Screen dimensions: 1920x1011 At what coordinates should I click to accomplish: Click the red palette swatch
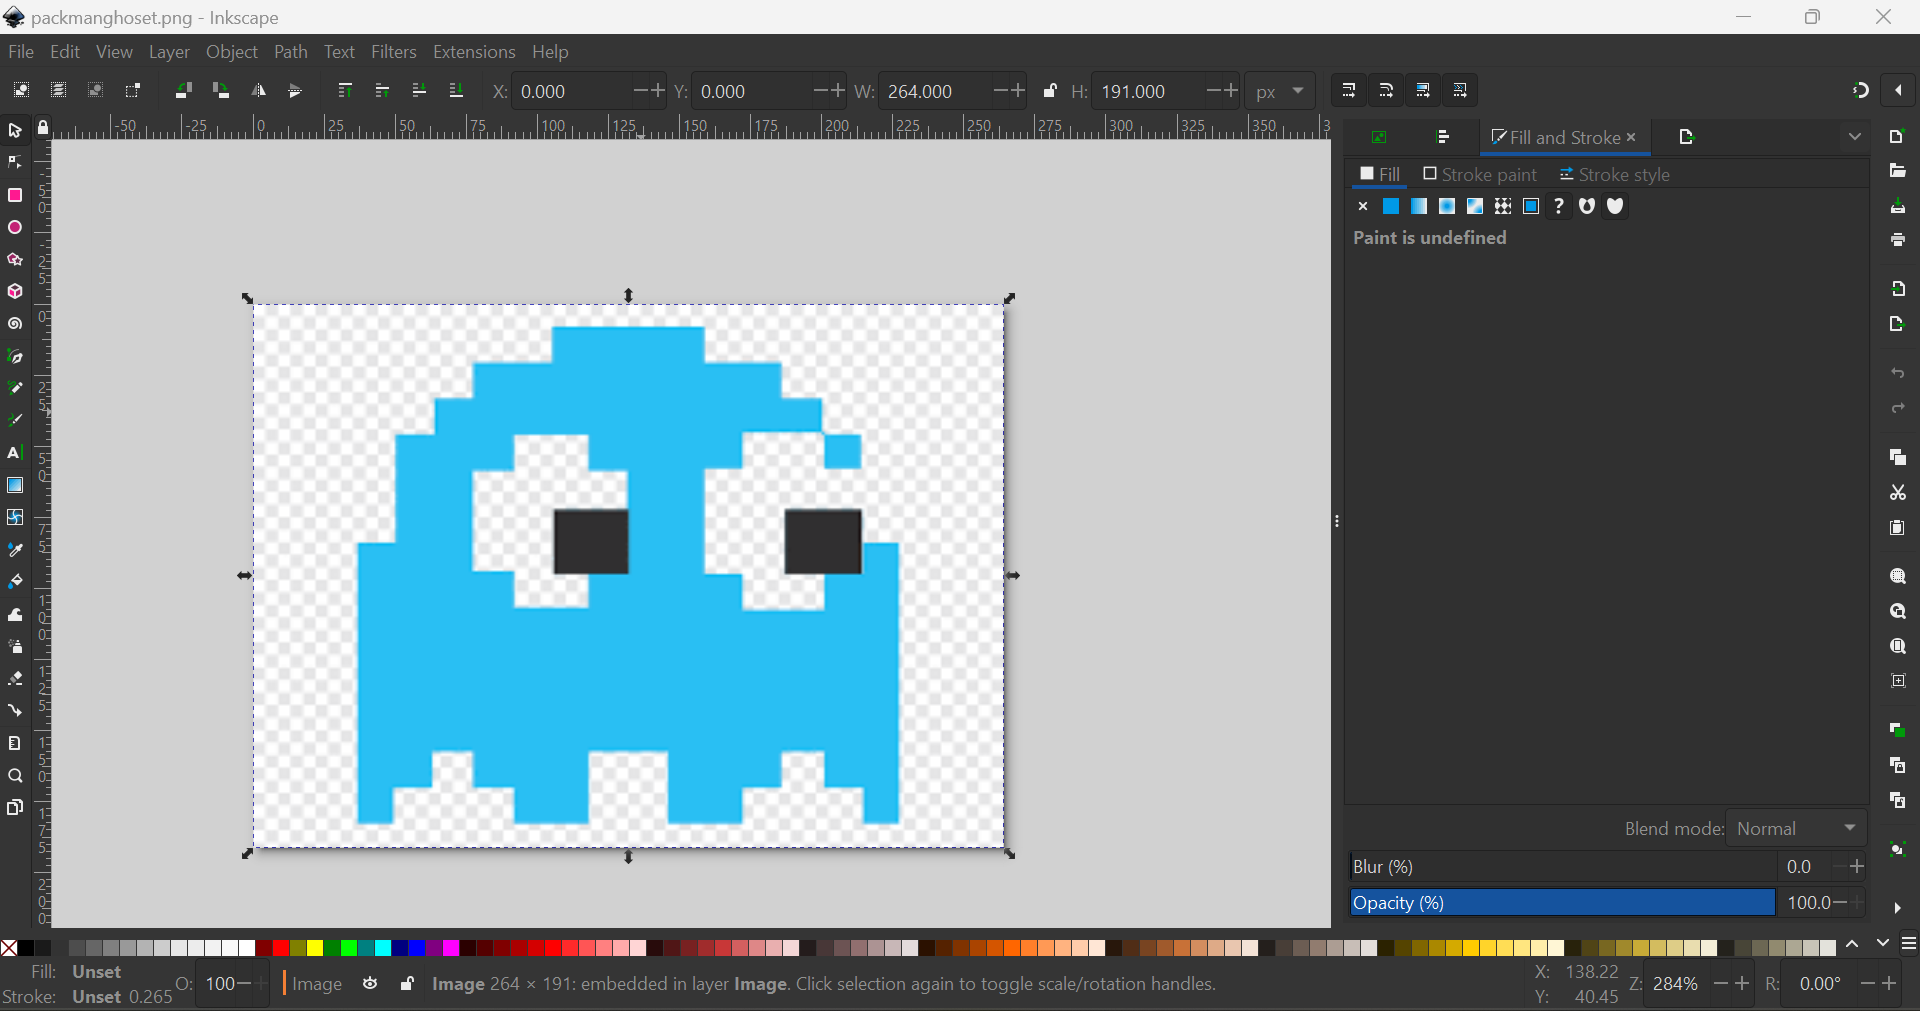click(281, 948)
